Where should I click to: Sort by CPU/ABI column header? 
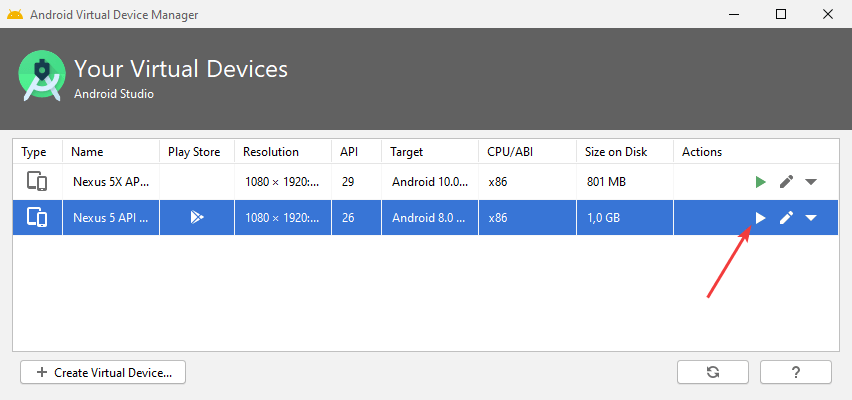(x=512, y=152)
